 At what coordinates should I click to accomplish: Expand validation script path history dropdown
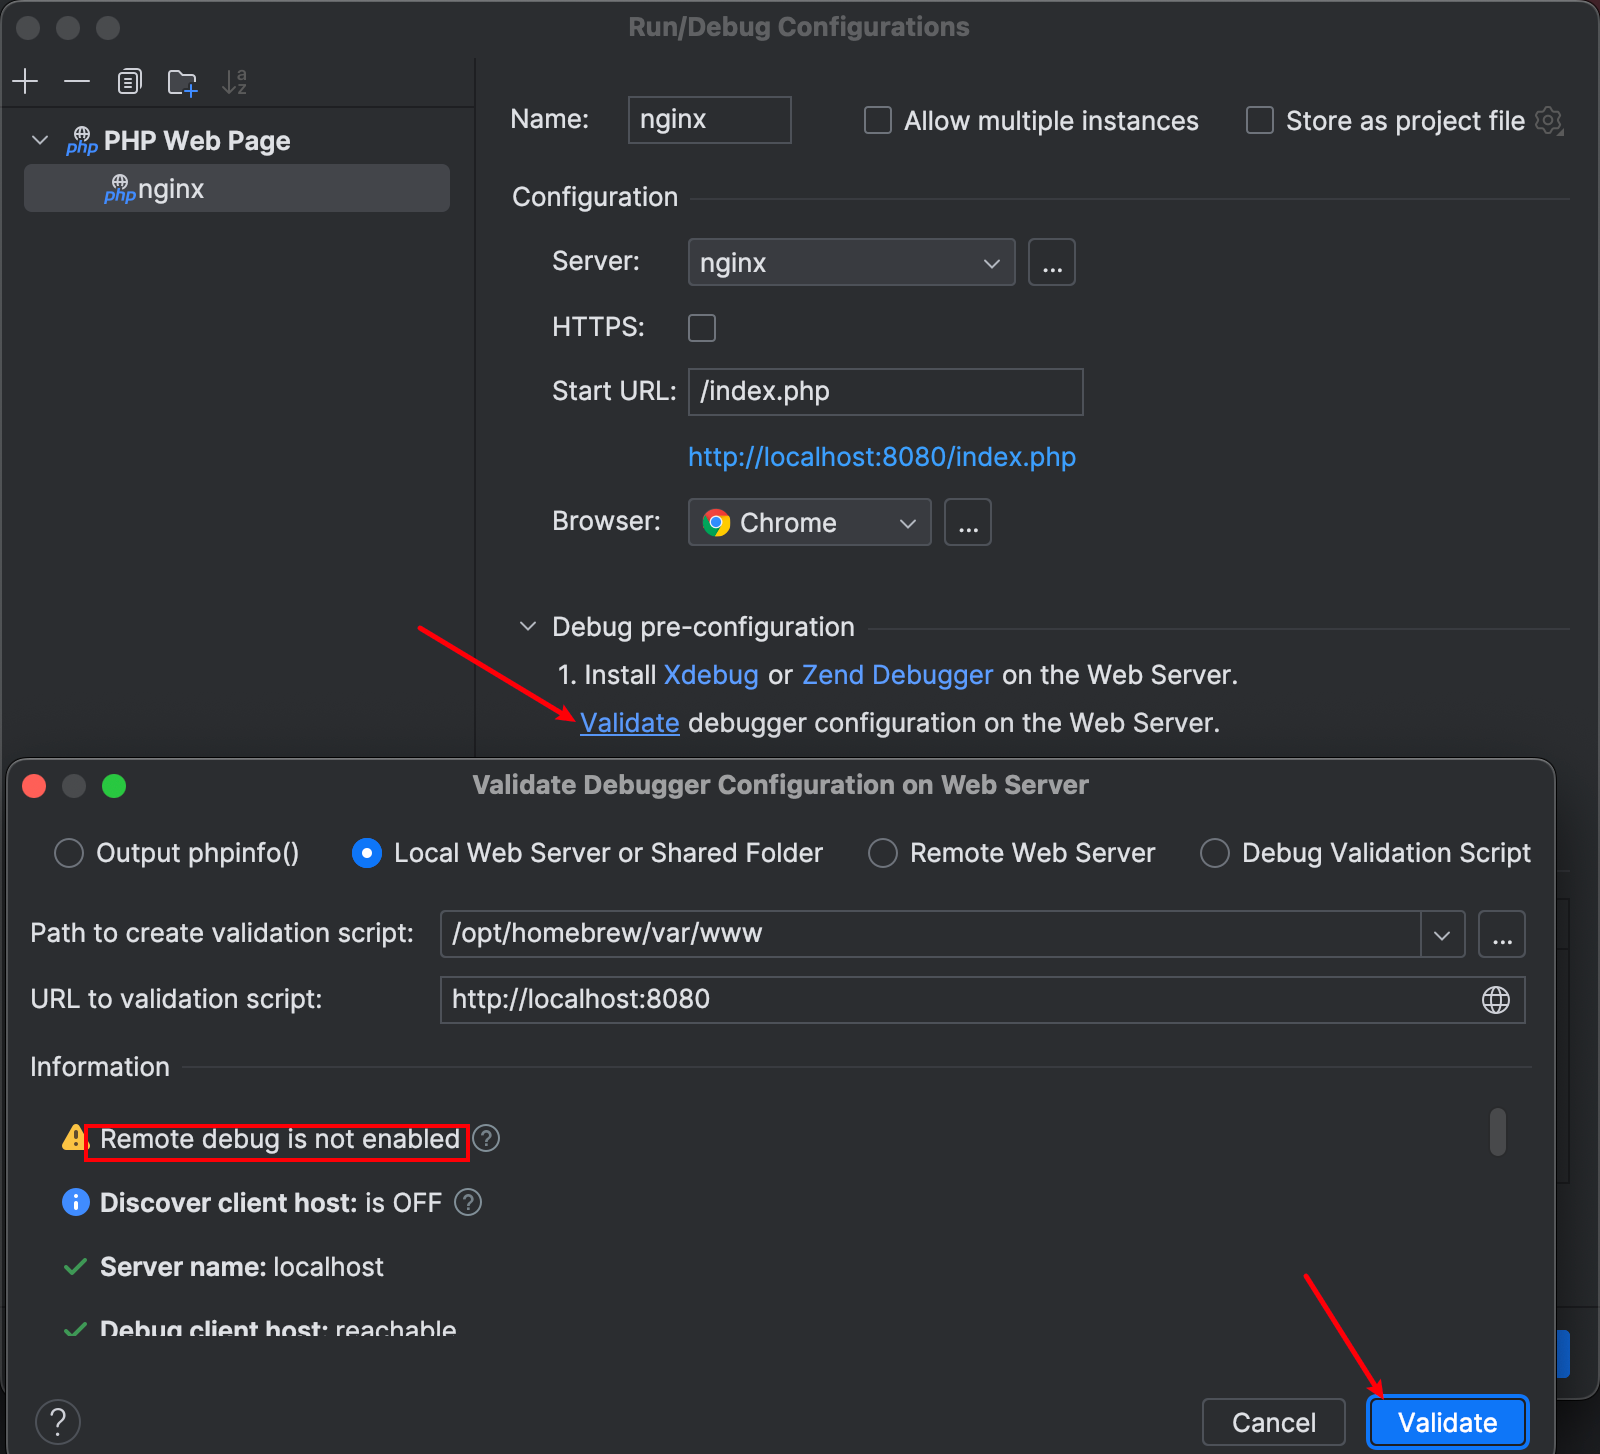1442,934
